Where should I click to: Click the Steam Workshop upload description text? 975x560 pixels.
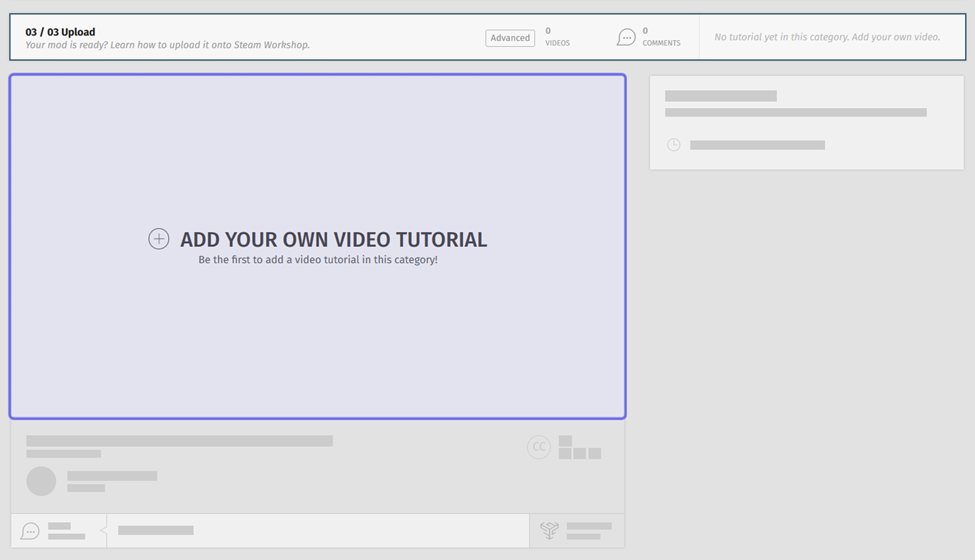pyautogui.click(x=167, y=45)
